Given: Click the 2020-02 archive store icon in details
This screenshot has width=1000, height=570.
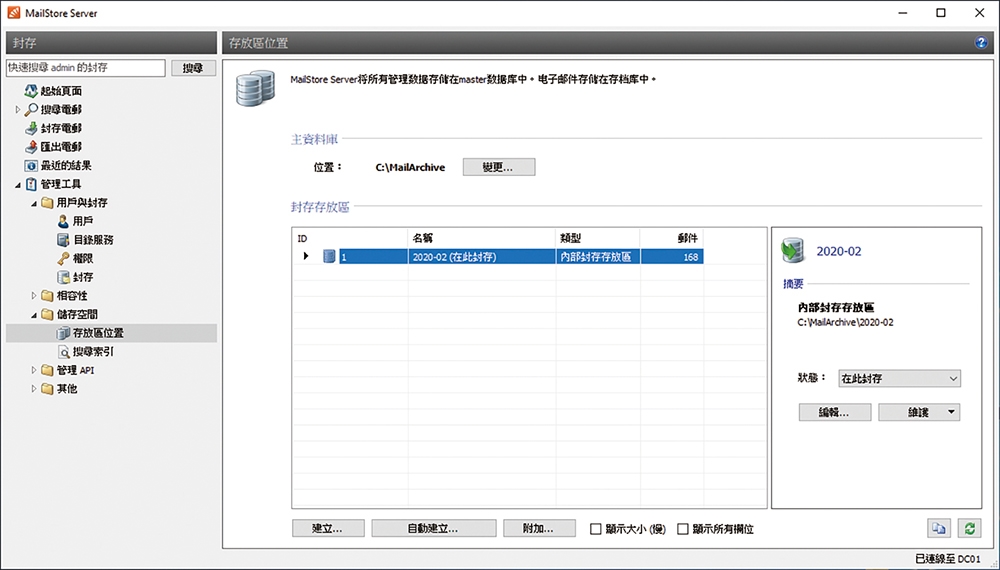Looking at the screenshot, I should pyautogui.click(x=793, y=251).
